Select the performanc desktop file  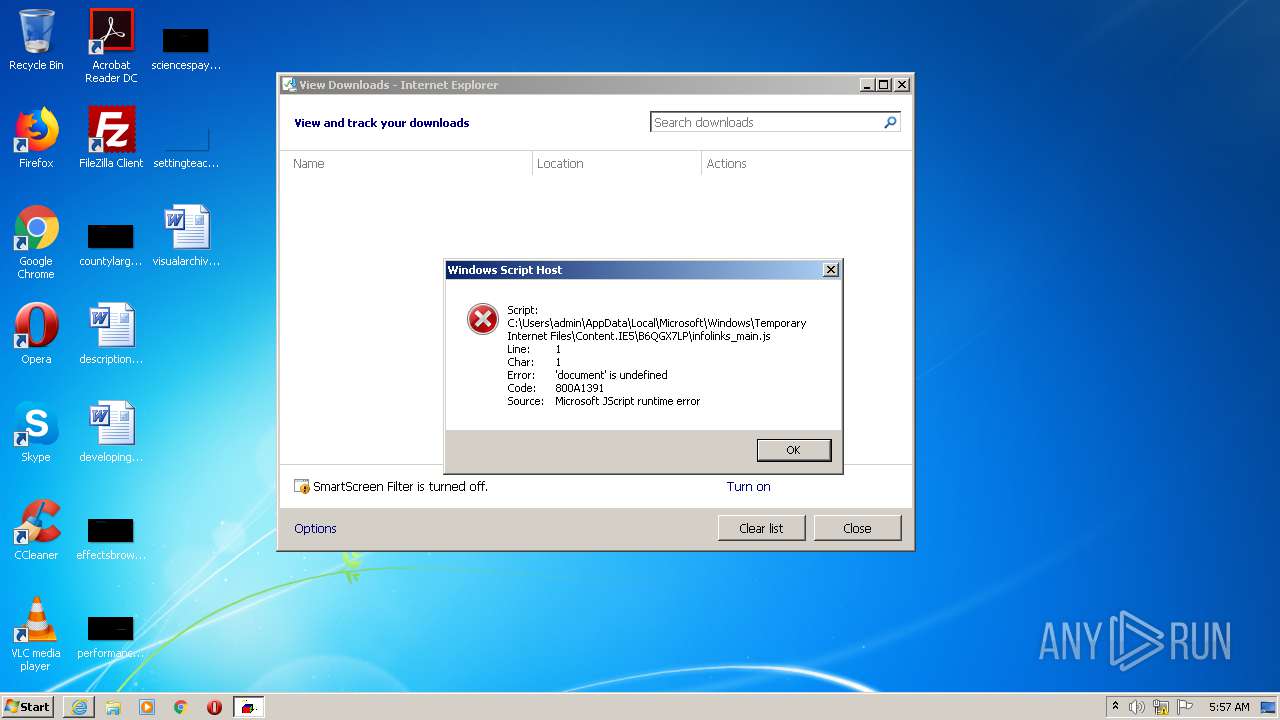tap(111, 636)
